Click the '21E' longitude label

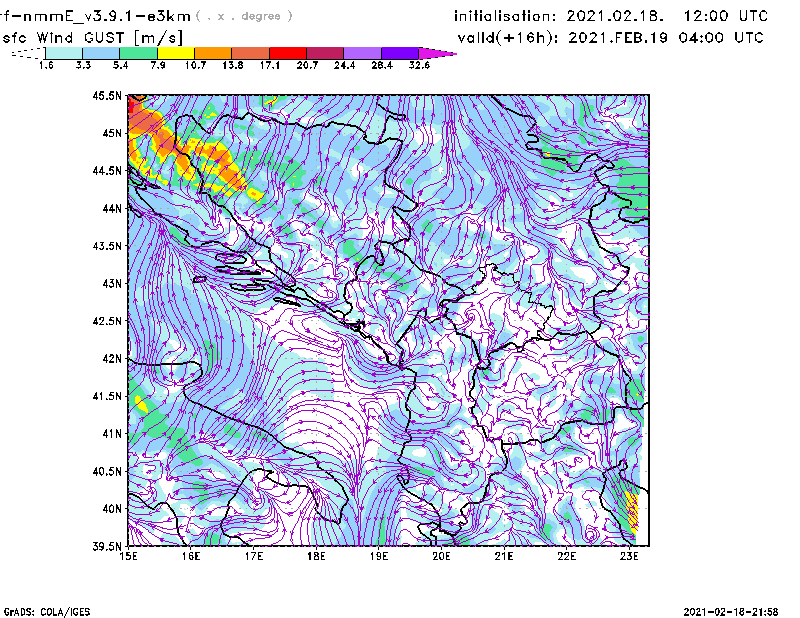[x=504, y=556]
